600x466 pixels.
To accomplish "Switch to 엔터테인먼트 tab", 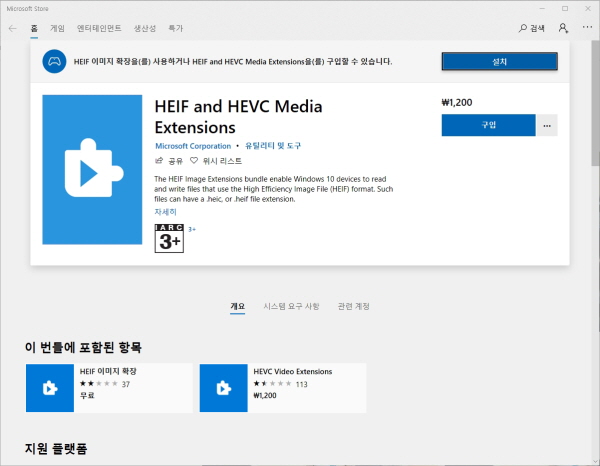I will point(99,28).
